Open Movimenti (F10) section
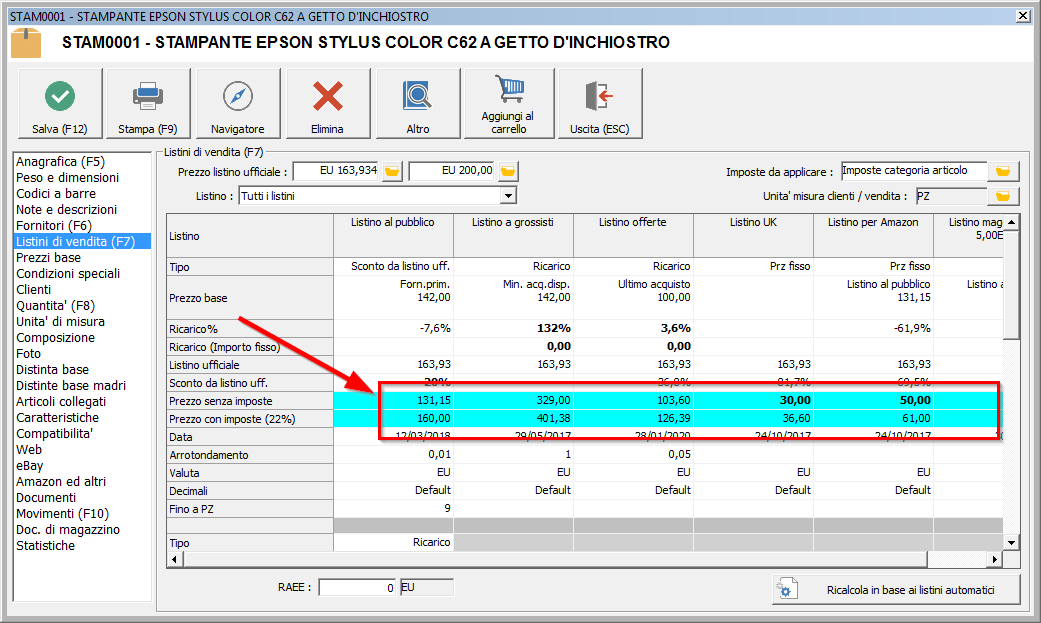1041x623 pixels. click(x=62, y=513)
